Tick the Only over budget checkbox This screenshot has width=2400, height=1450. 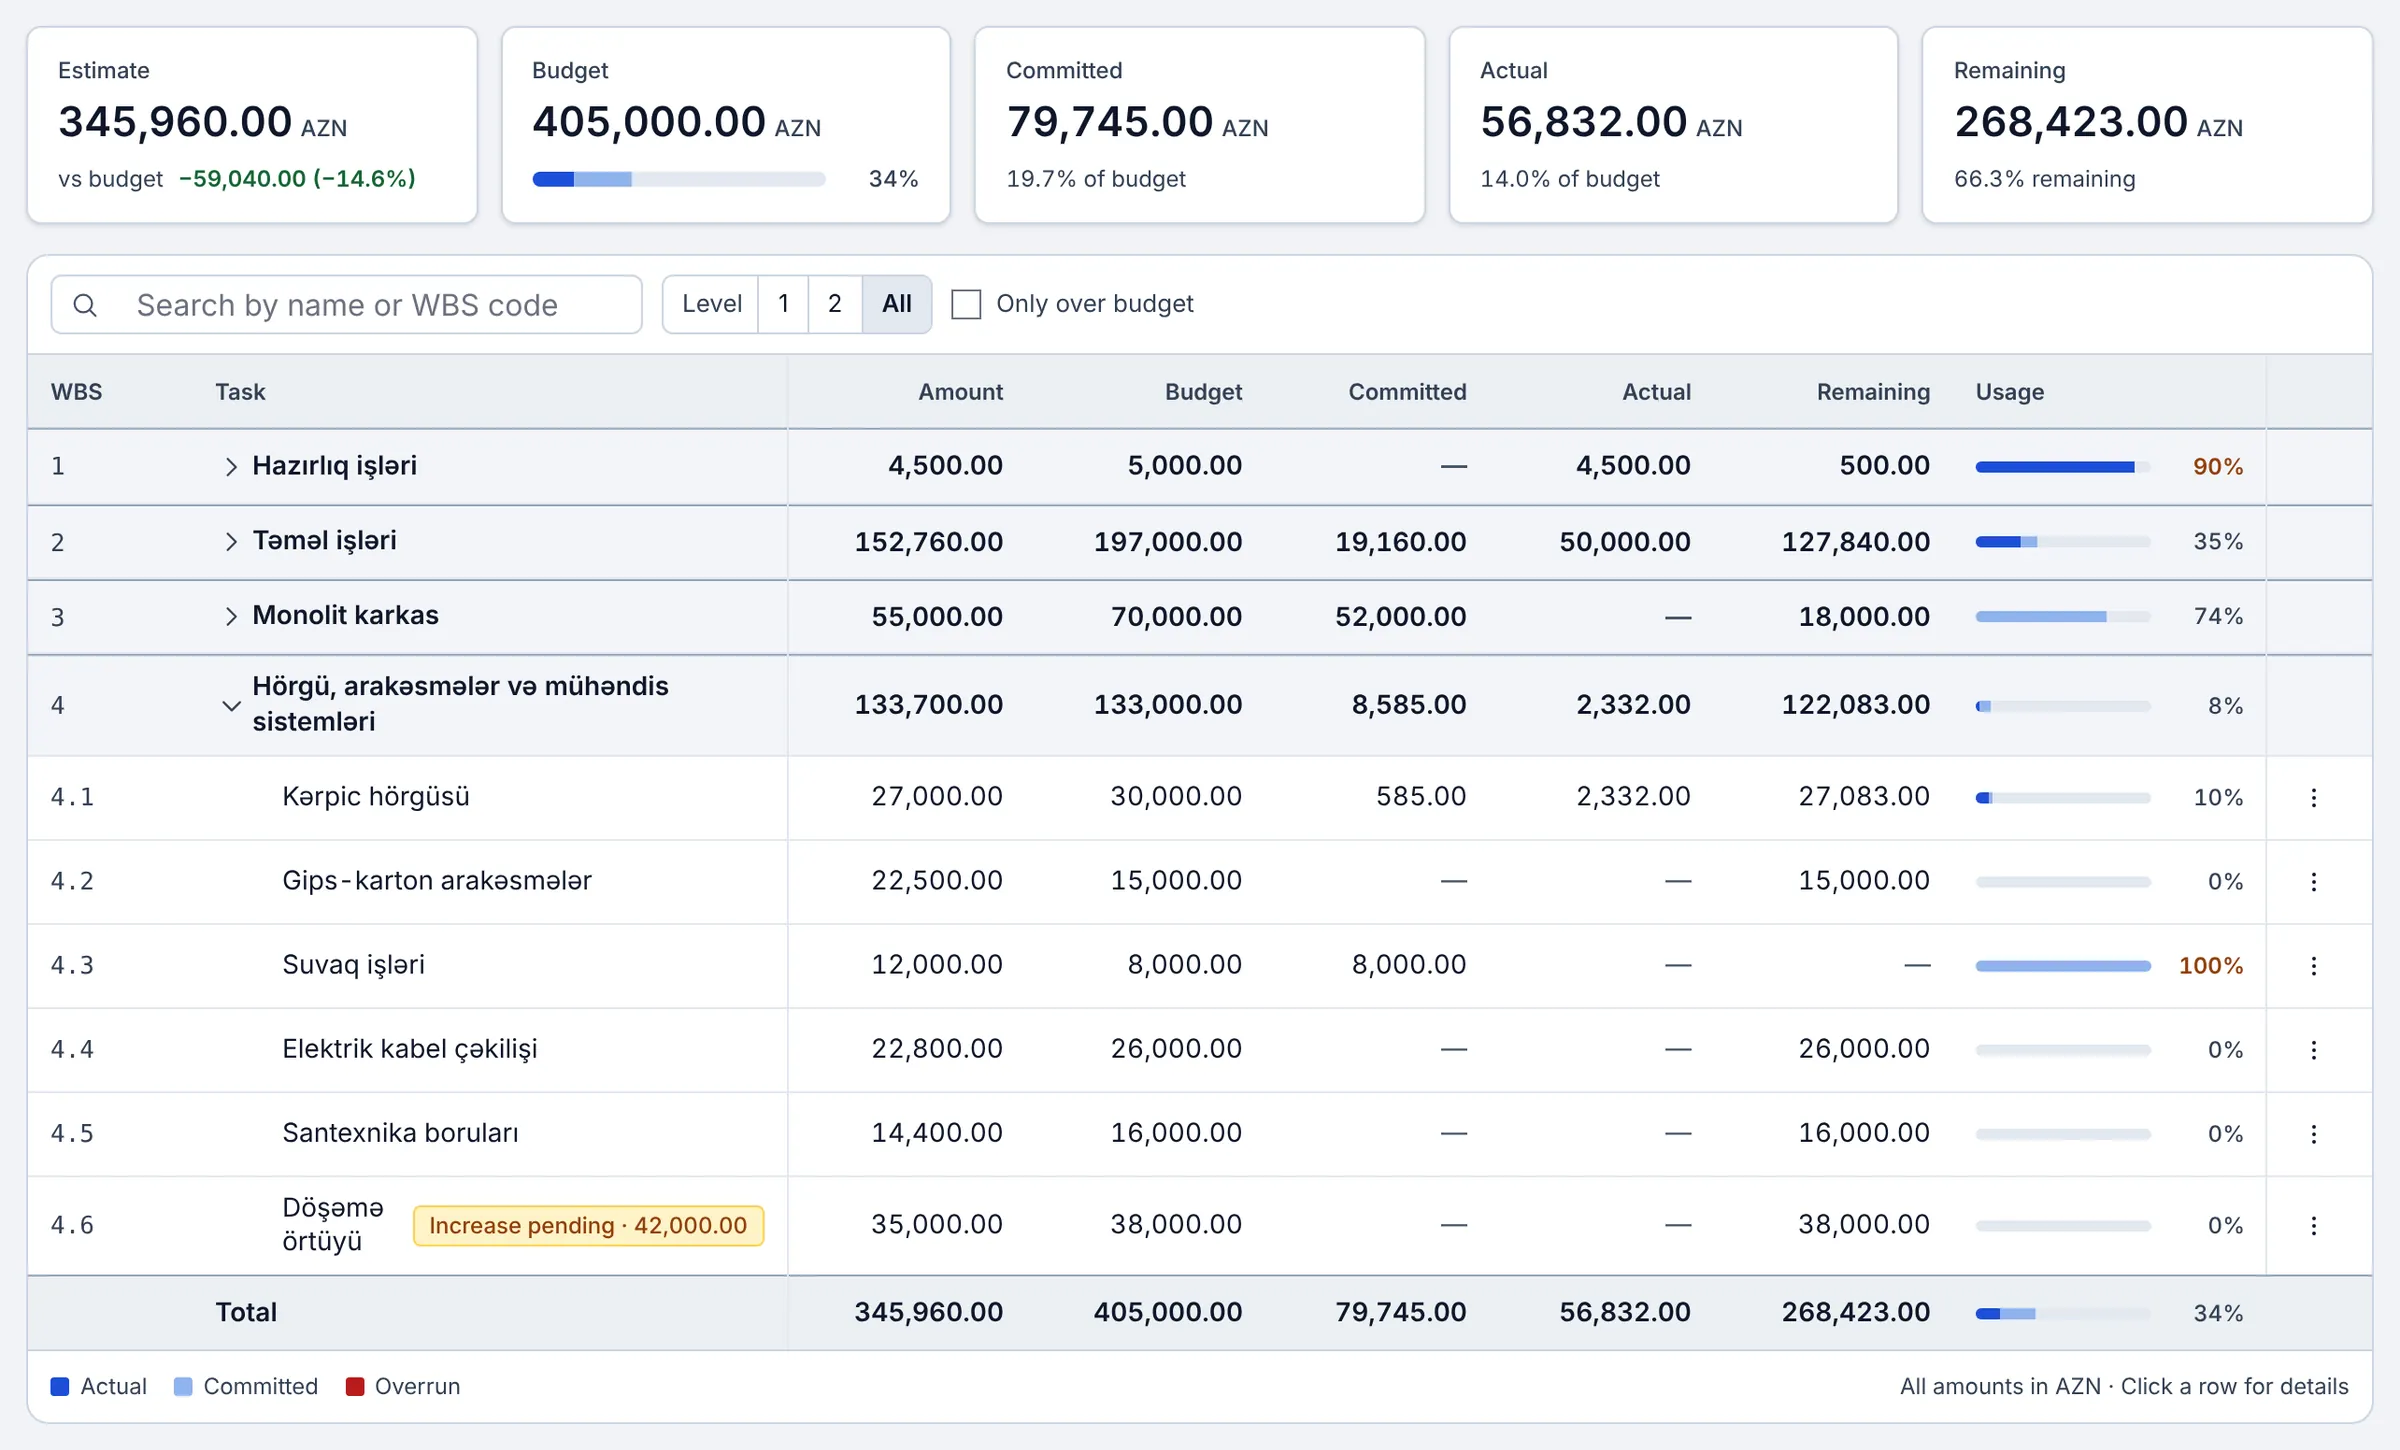tap(966, 304)
